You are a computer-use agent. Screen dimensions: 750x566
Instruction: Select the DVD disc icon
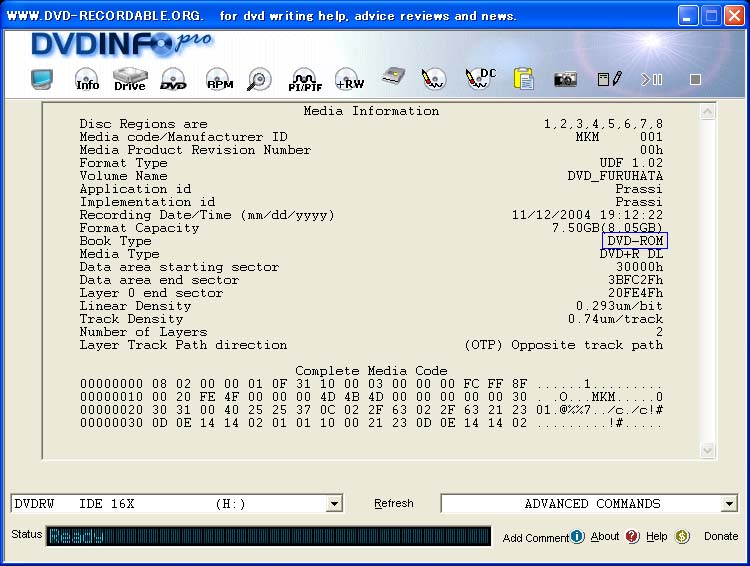173,79
